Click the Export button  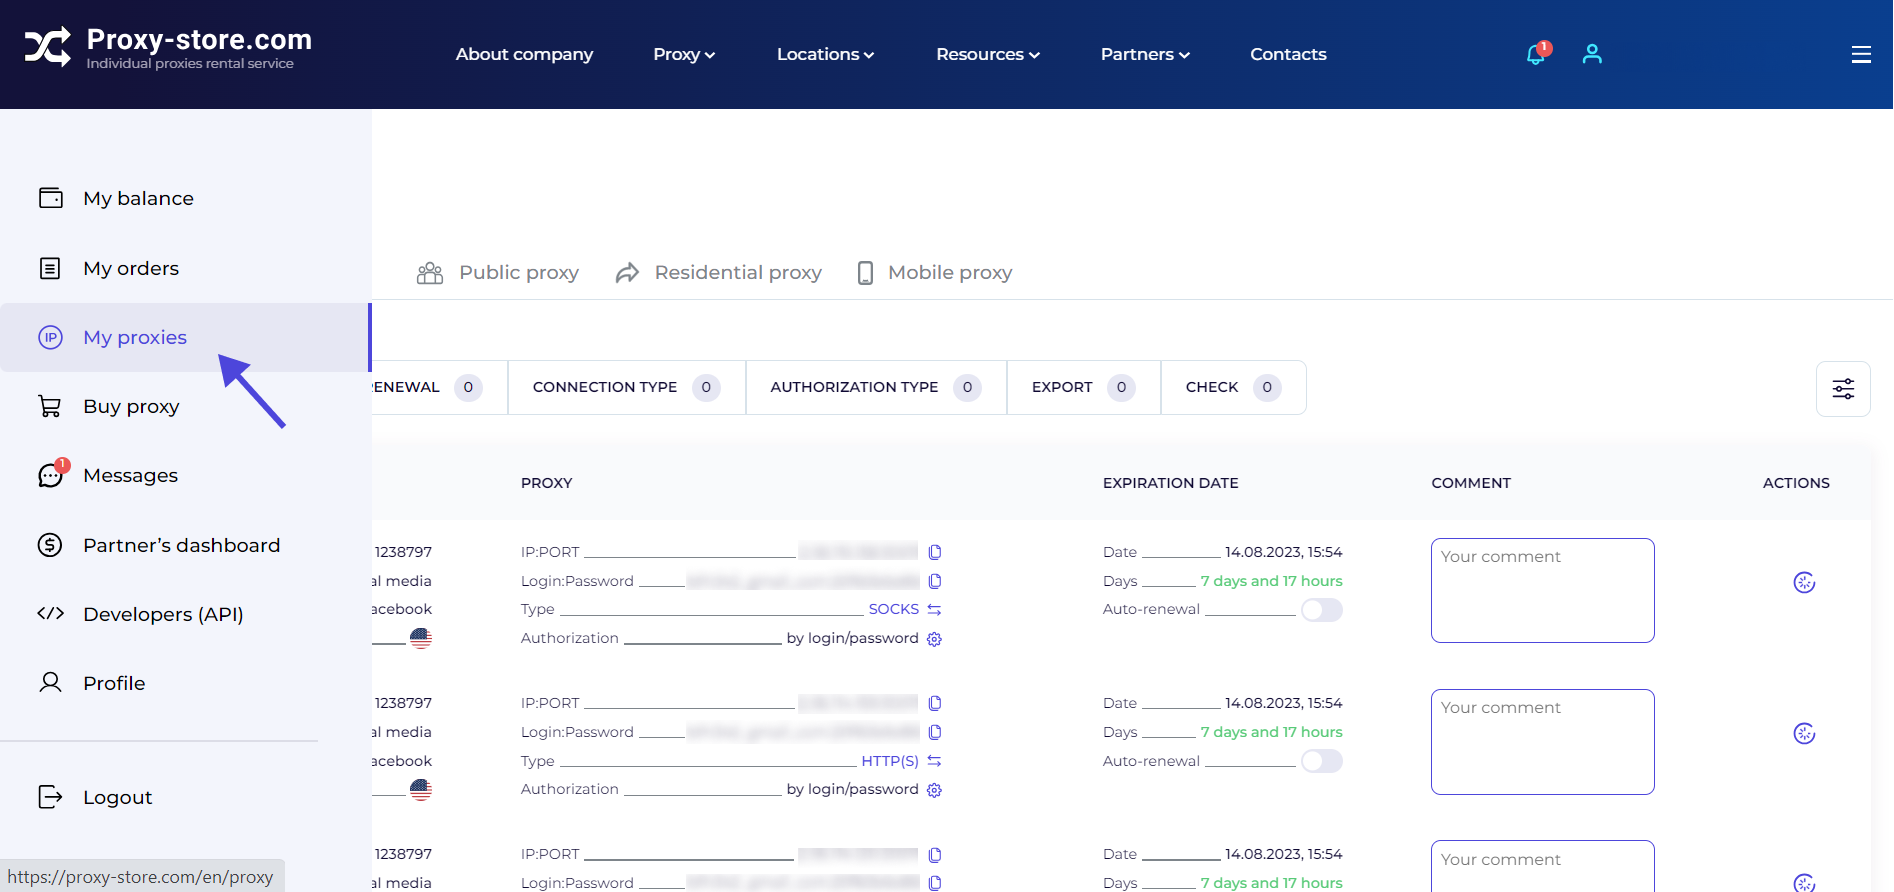tap(1083, 387)
